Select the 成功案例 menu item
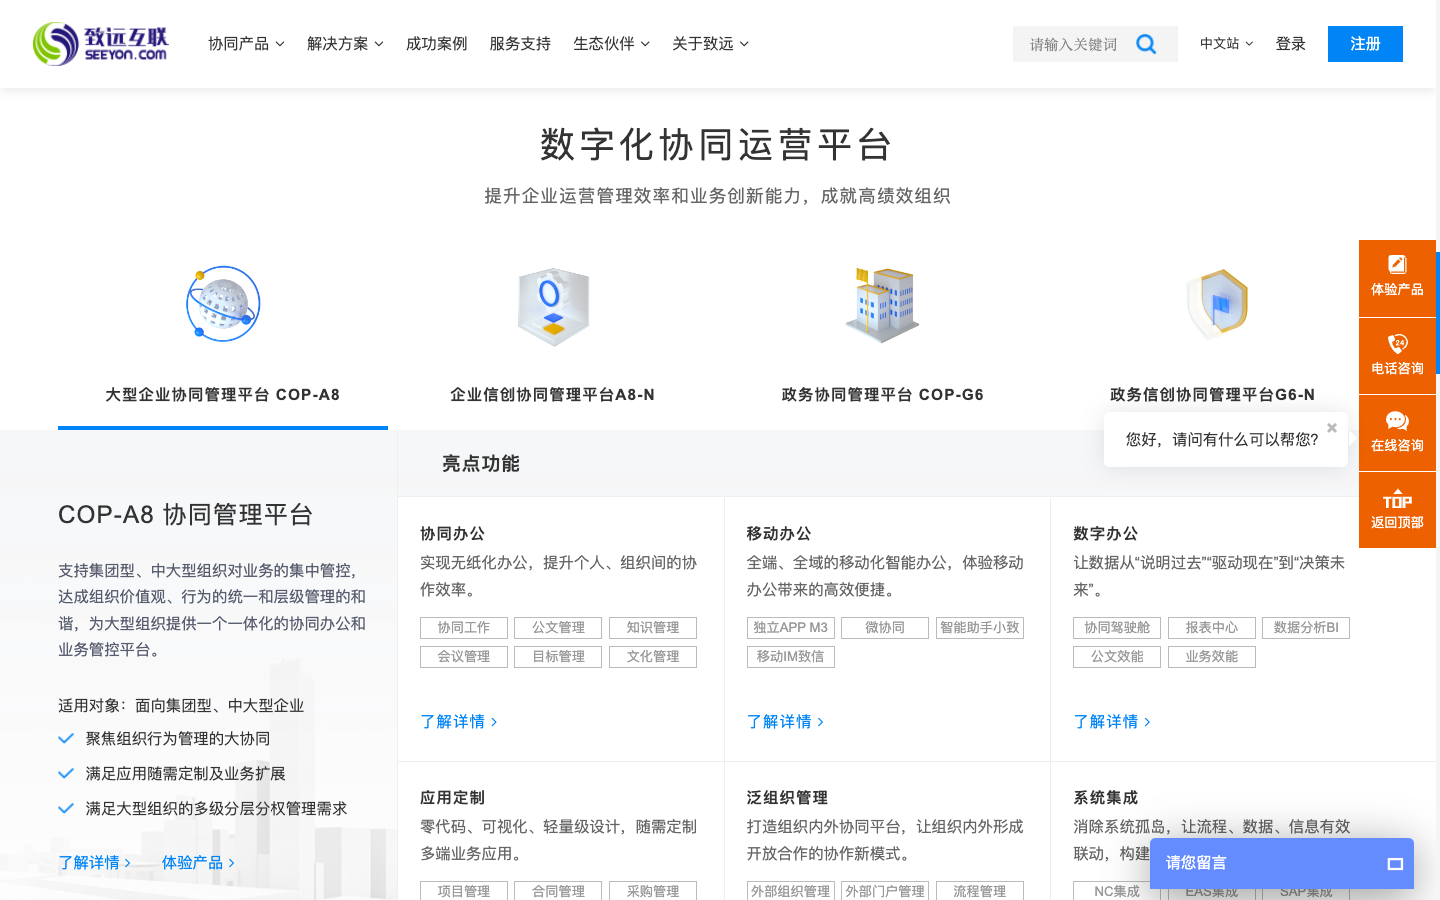 [x=436, y=44]
